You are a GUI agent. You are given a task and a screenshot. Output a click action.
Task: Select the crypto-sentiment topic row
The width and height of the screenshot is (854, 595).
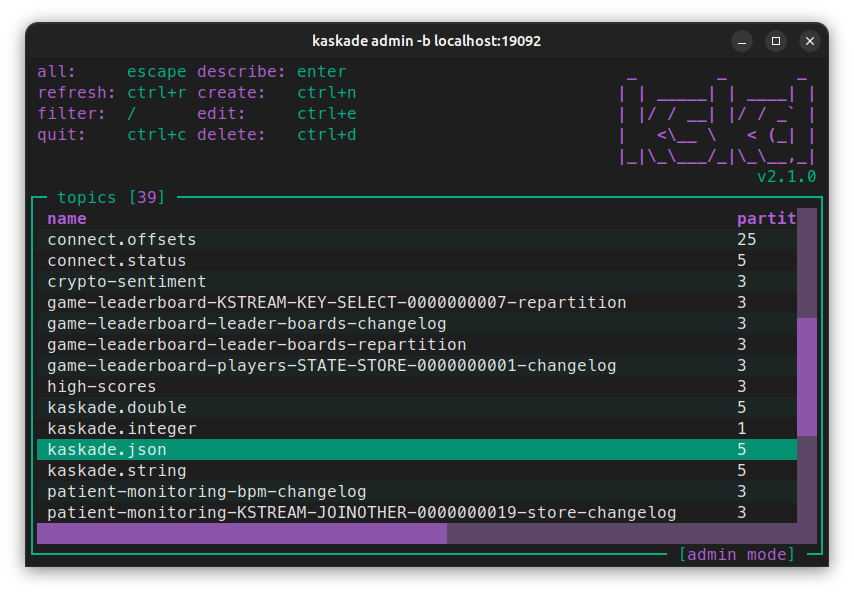pyautogui.click(x=417, y=282)
